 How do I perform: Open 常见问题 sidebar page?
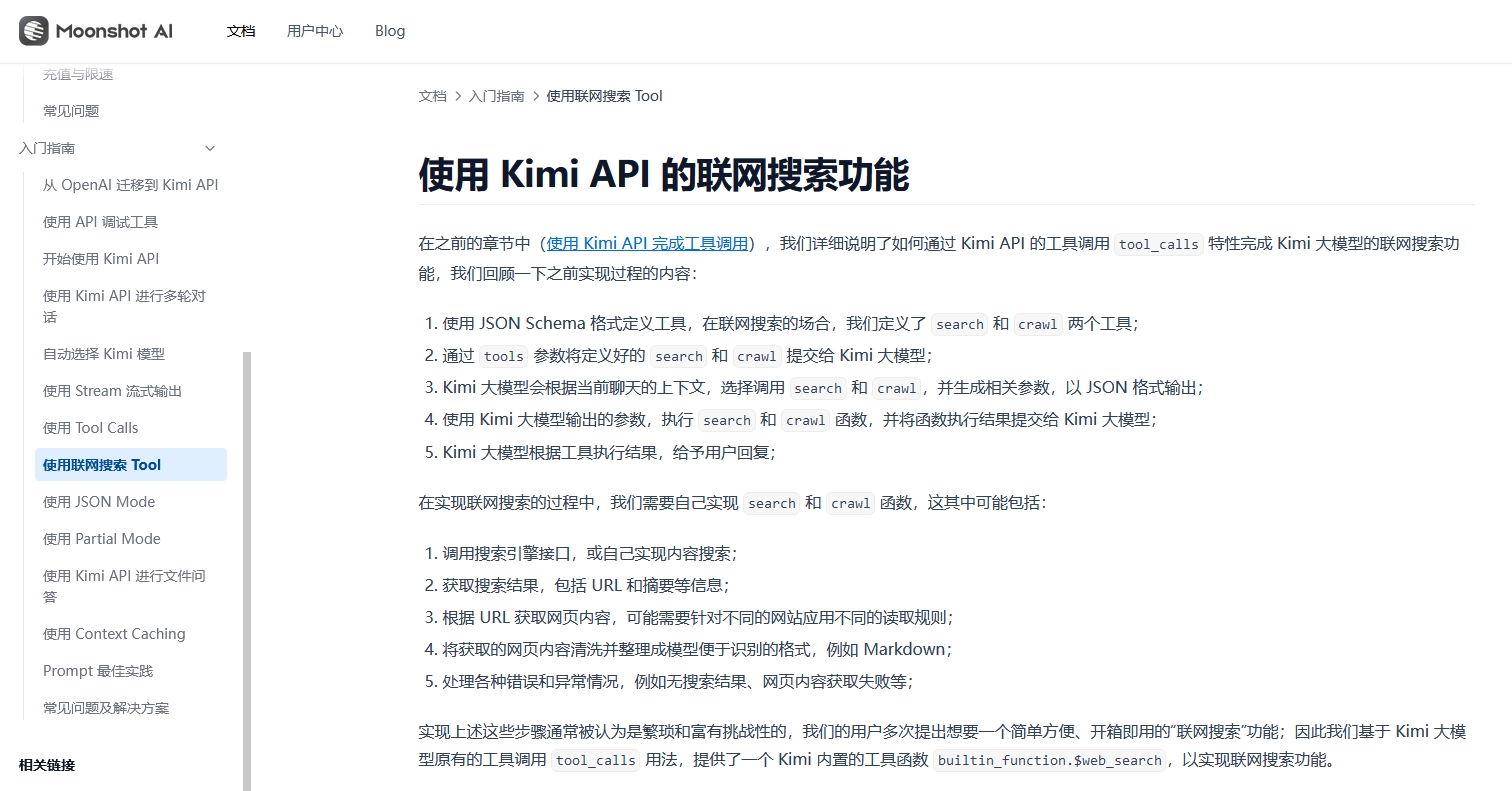(x=71, y=111)
